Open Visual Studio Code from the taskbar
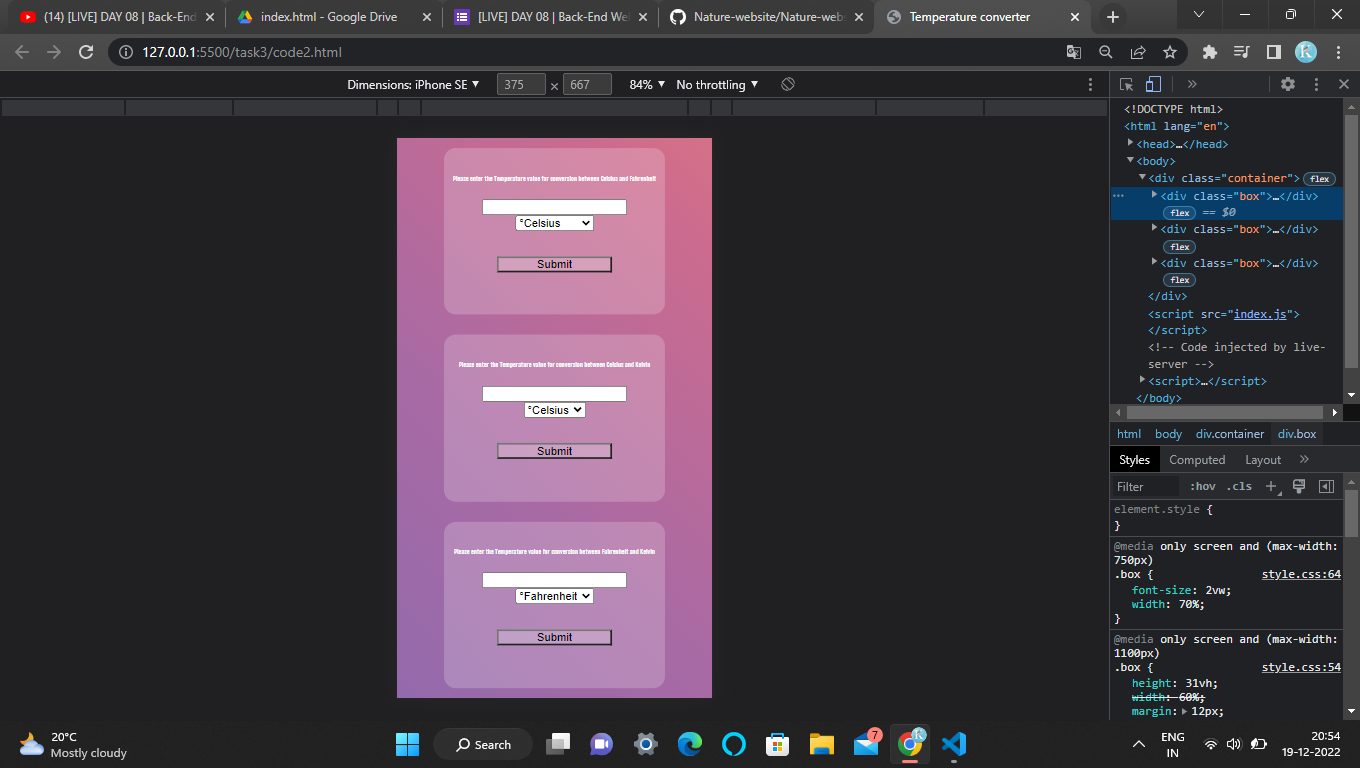The height and width of the screenshot is (768, 1360). point(954,744)
